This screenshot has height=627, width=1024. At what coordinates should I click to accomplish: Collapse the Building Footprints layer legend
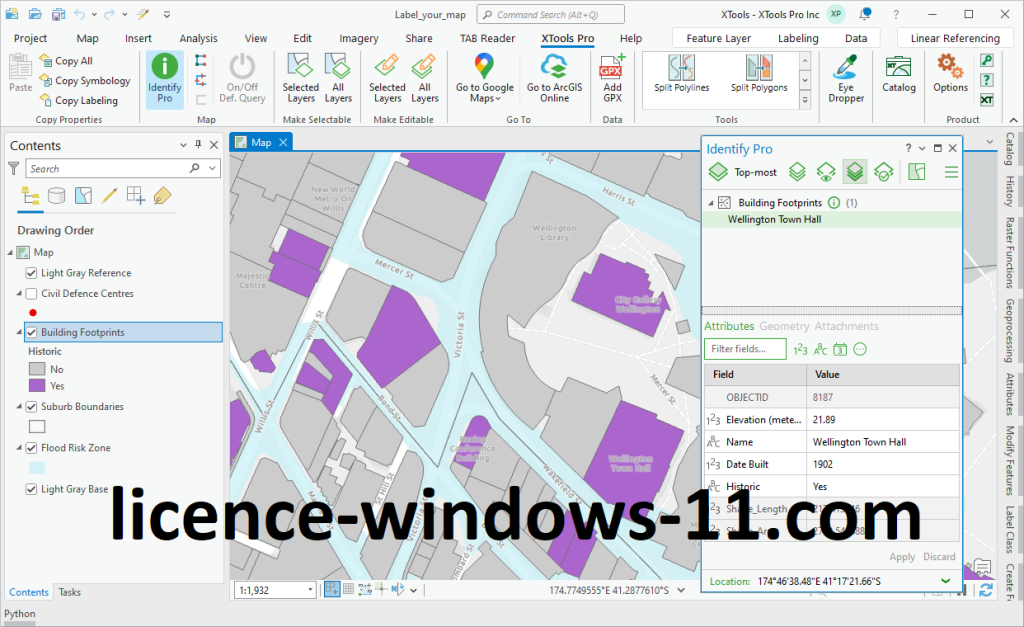coord(20,333)
